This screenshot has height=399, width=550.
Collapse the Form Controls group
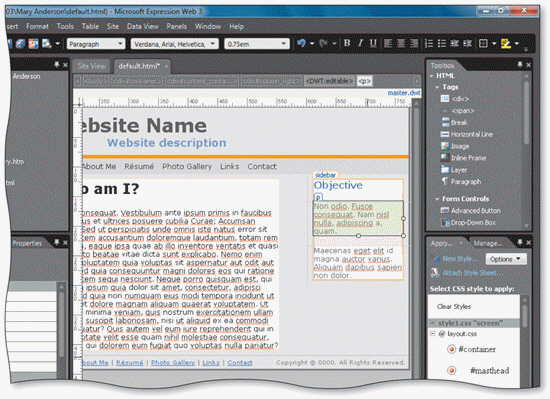(x=437, y=199)
